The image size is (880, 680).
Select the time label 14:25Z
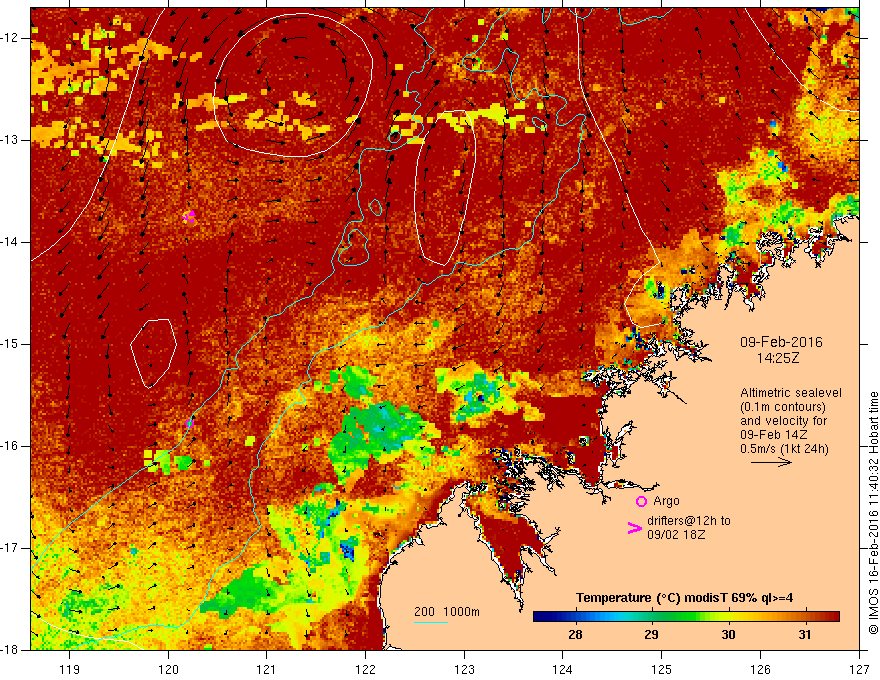click(x=778, y=358)
